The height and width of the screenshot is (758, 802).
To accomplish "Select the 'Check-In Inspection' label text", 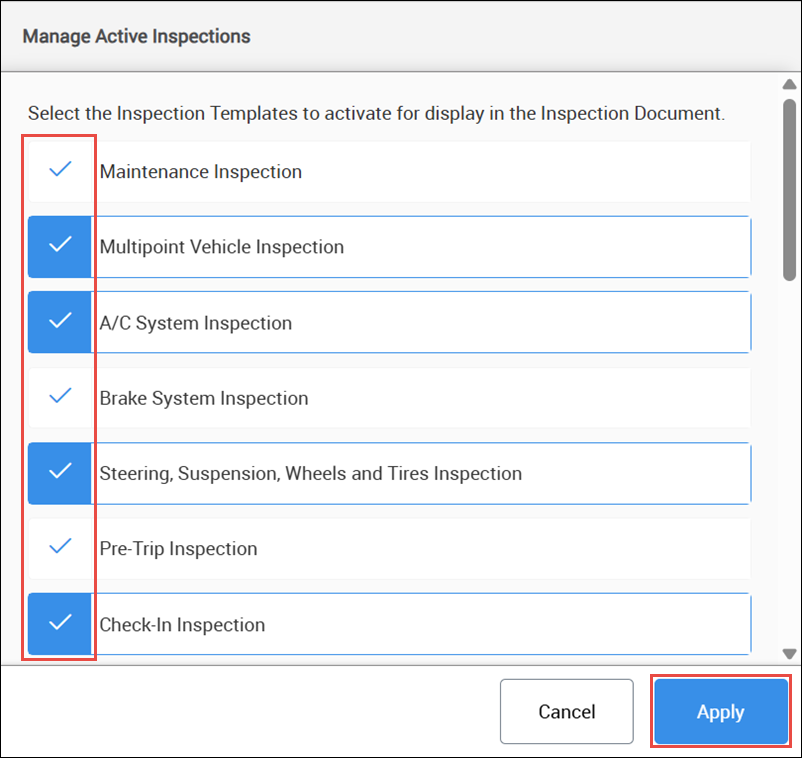I will [182, 625].
